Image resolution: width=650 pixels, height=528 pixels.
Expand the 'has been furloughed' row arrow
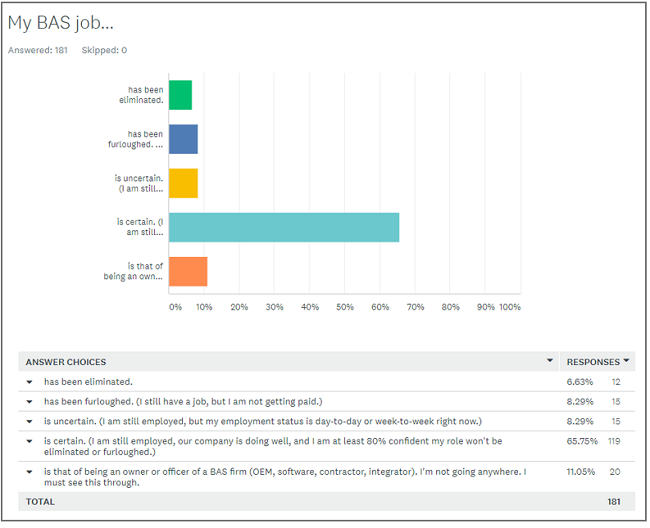point(29,402)
